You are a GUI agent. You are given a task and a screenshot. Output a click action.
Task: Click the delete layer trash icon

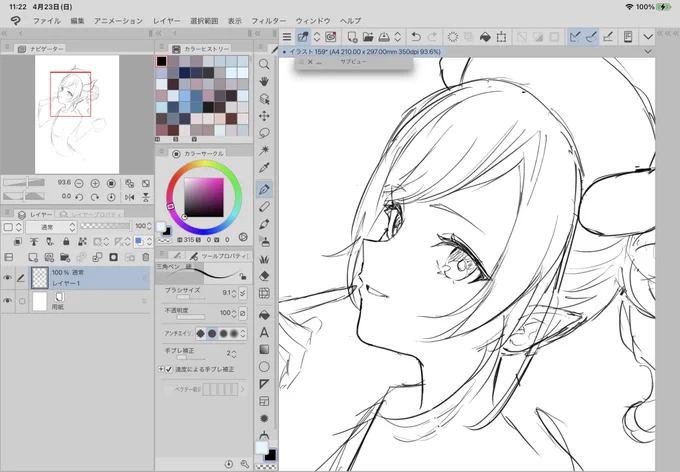pyautogui.click(x=146, y=257)
